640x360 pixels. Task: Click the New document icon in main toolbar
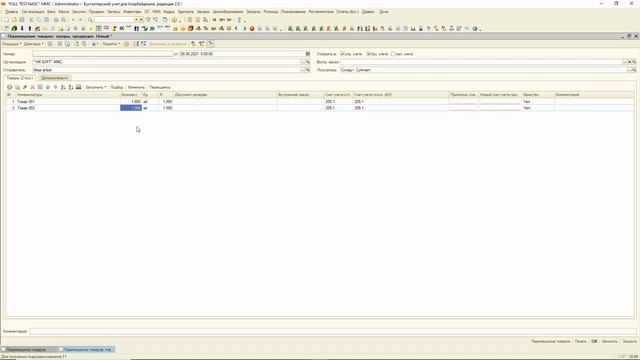coord(7,20)
